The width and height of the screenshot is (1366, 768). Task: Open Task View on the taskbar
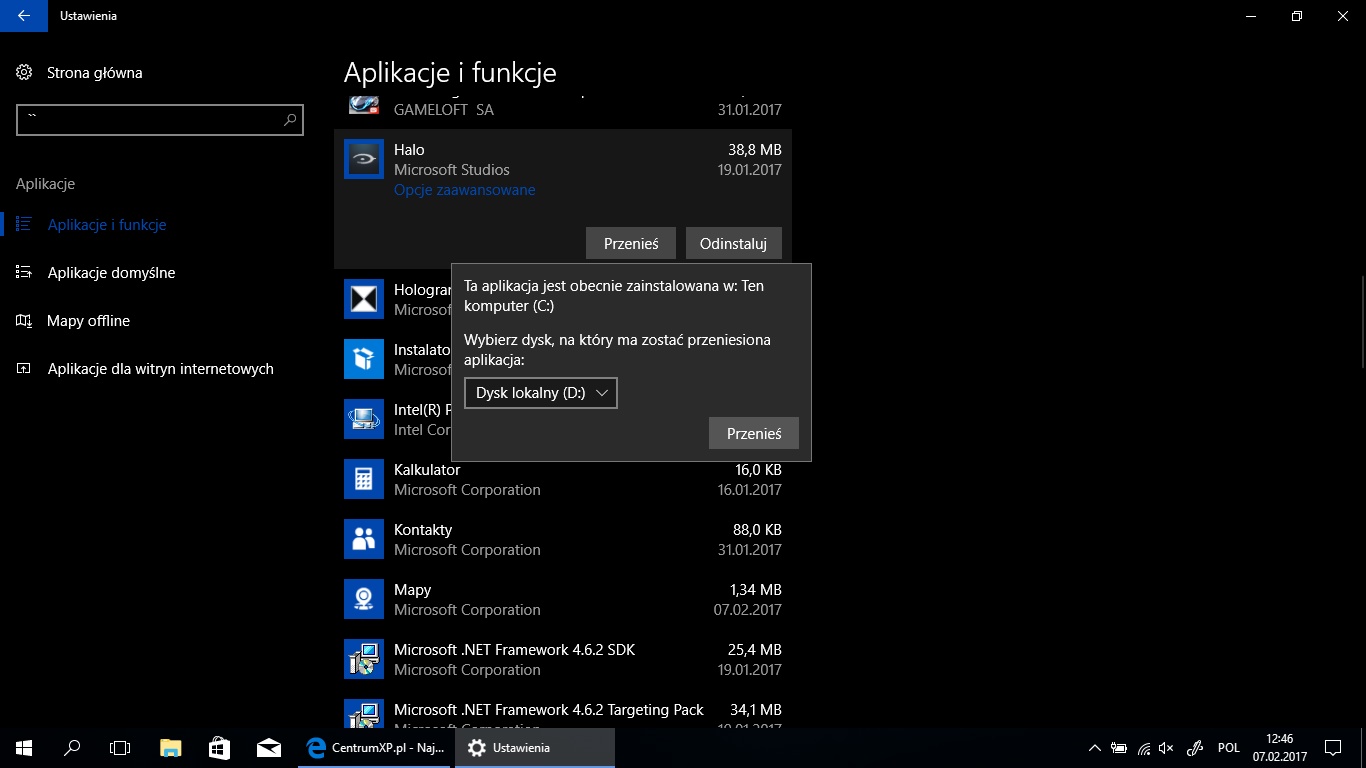click(x=120, y=748)
